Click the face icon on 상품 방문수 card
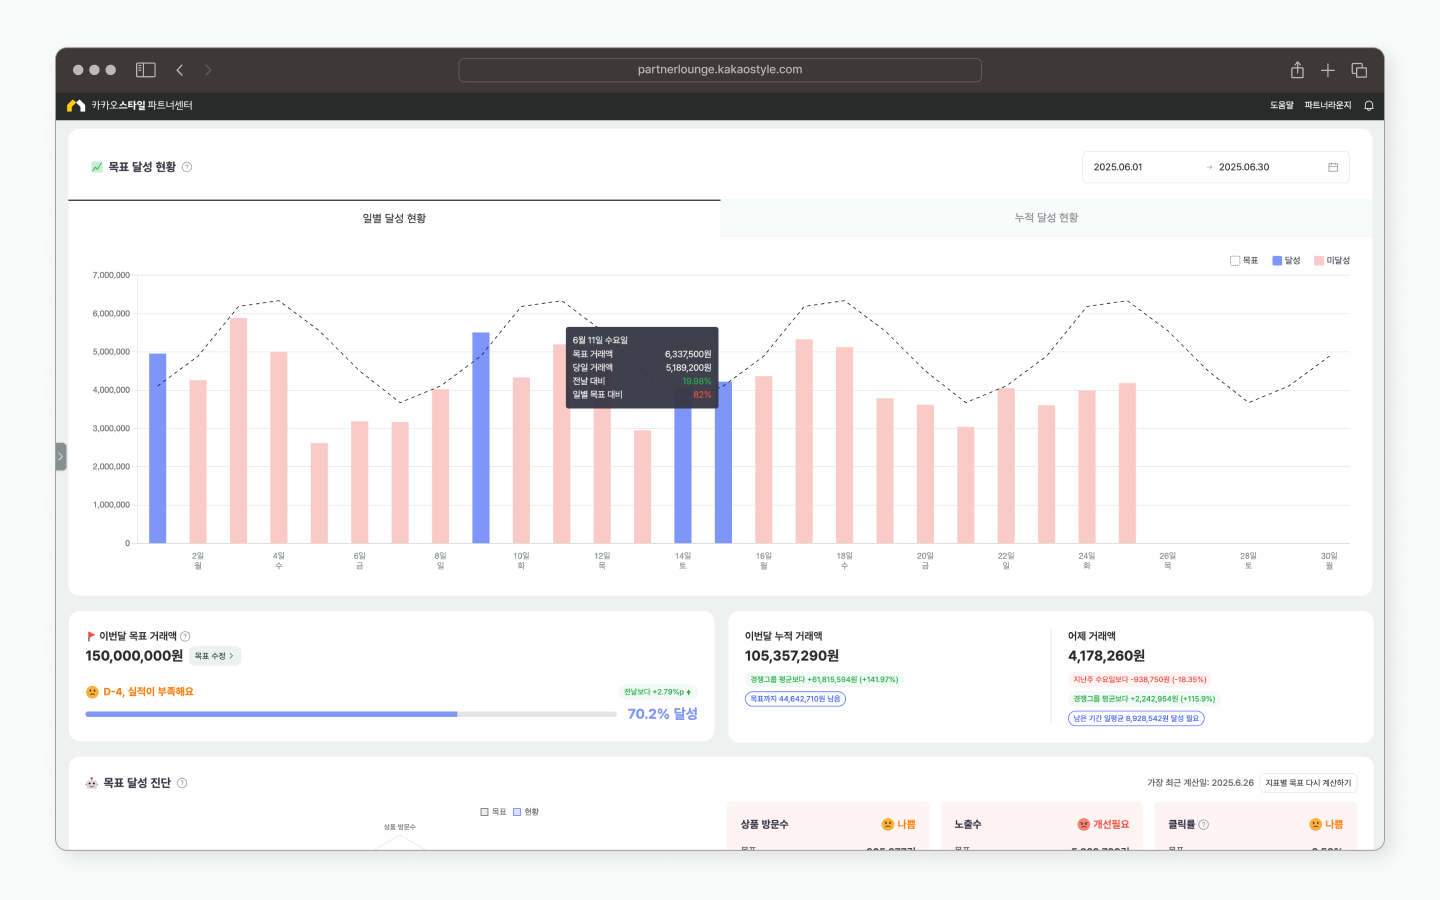 point(887,825)
